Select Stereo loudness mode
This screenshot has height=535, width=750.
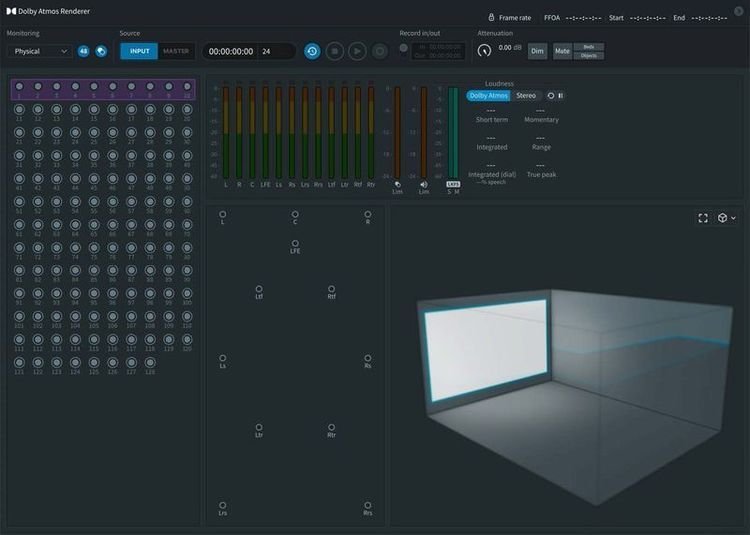pos(526,96)
